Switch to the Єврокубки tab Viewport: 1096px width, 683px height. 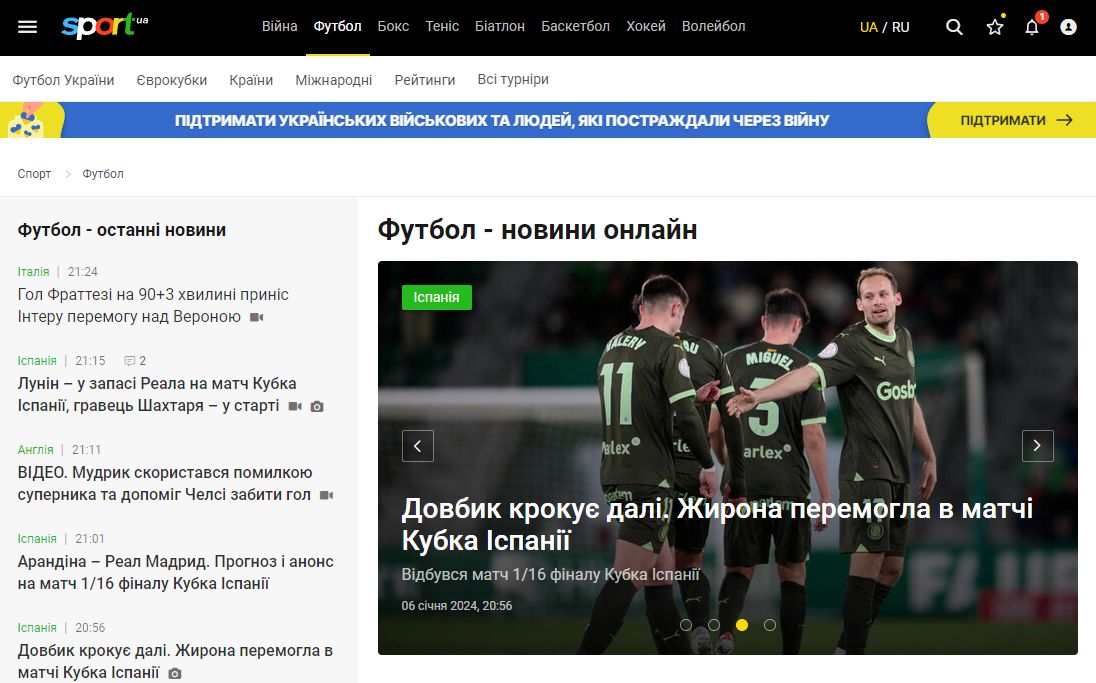click(171, 80)
